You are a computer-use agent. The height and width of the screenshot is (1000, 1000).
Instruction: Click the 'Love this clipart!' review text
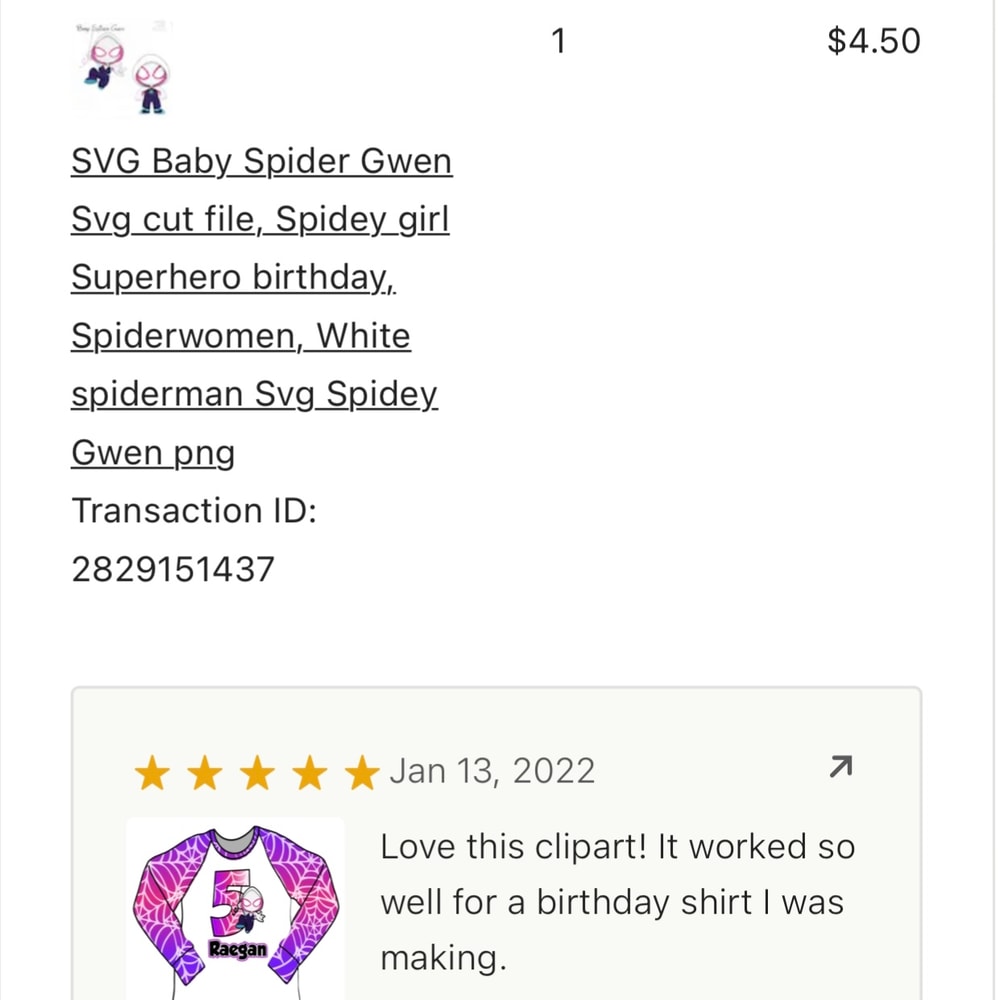pos(616,847)
